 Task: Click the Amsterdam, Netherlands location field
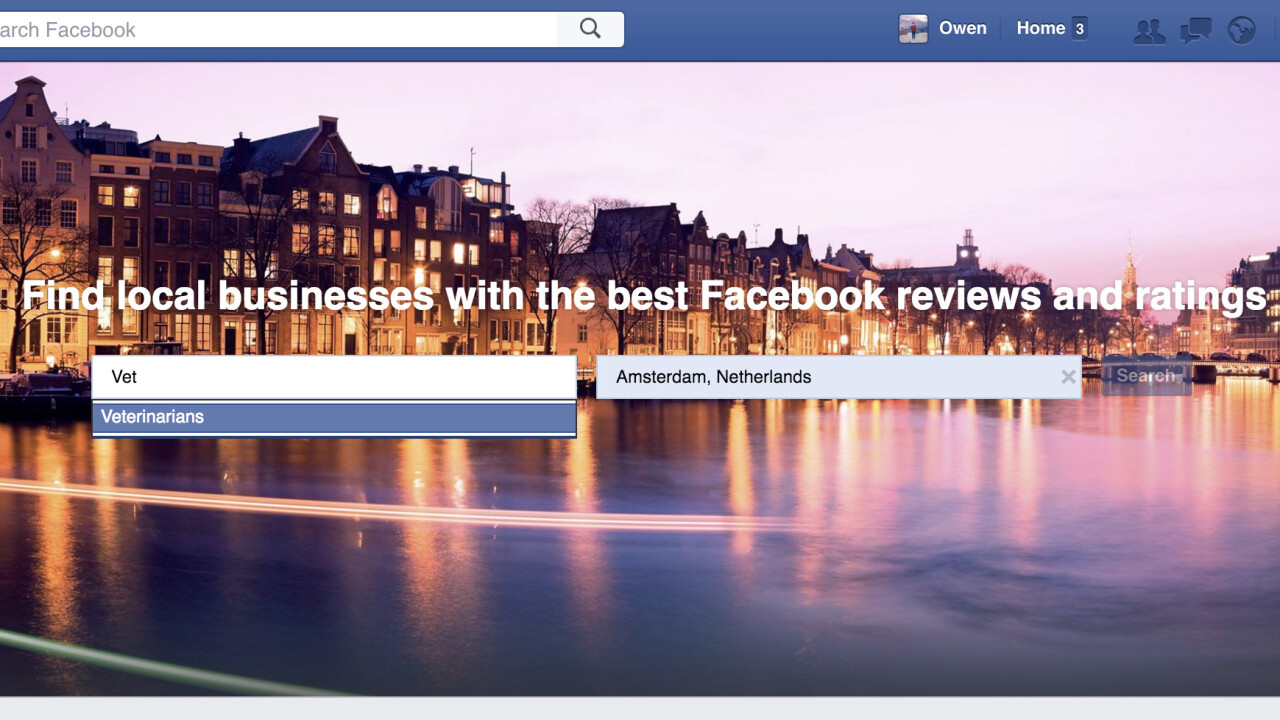point(838,377)
